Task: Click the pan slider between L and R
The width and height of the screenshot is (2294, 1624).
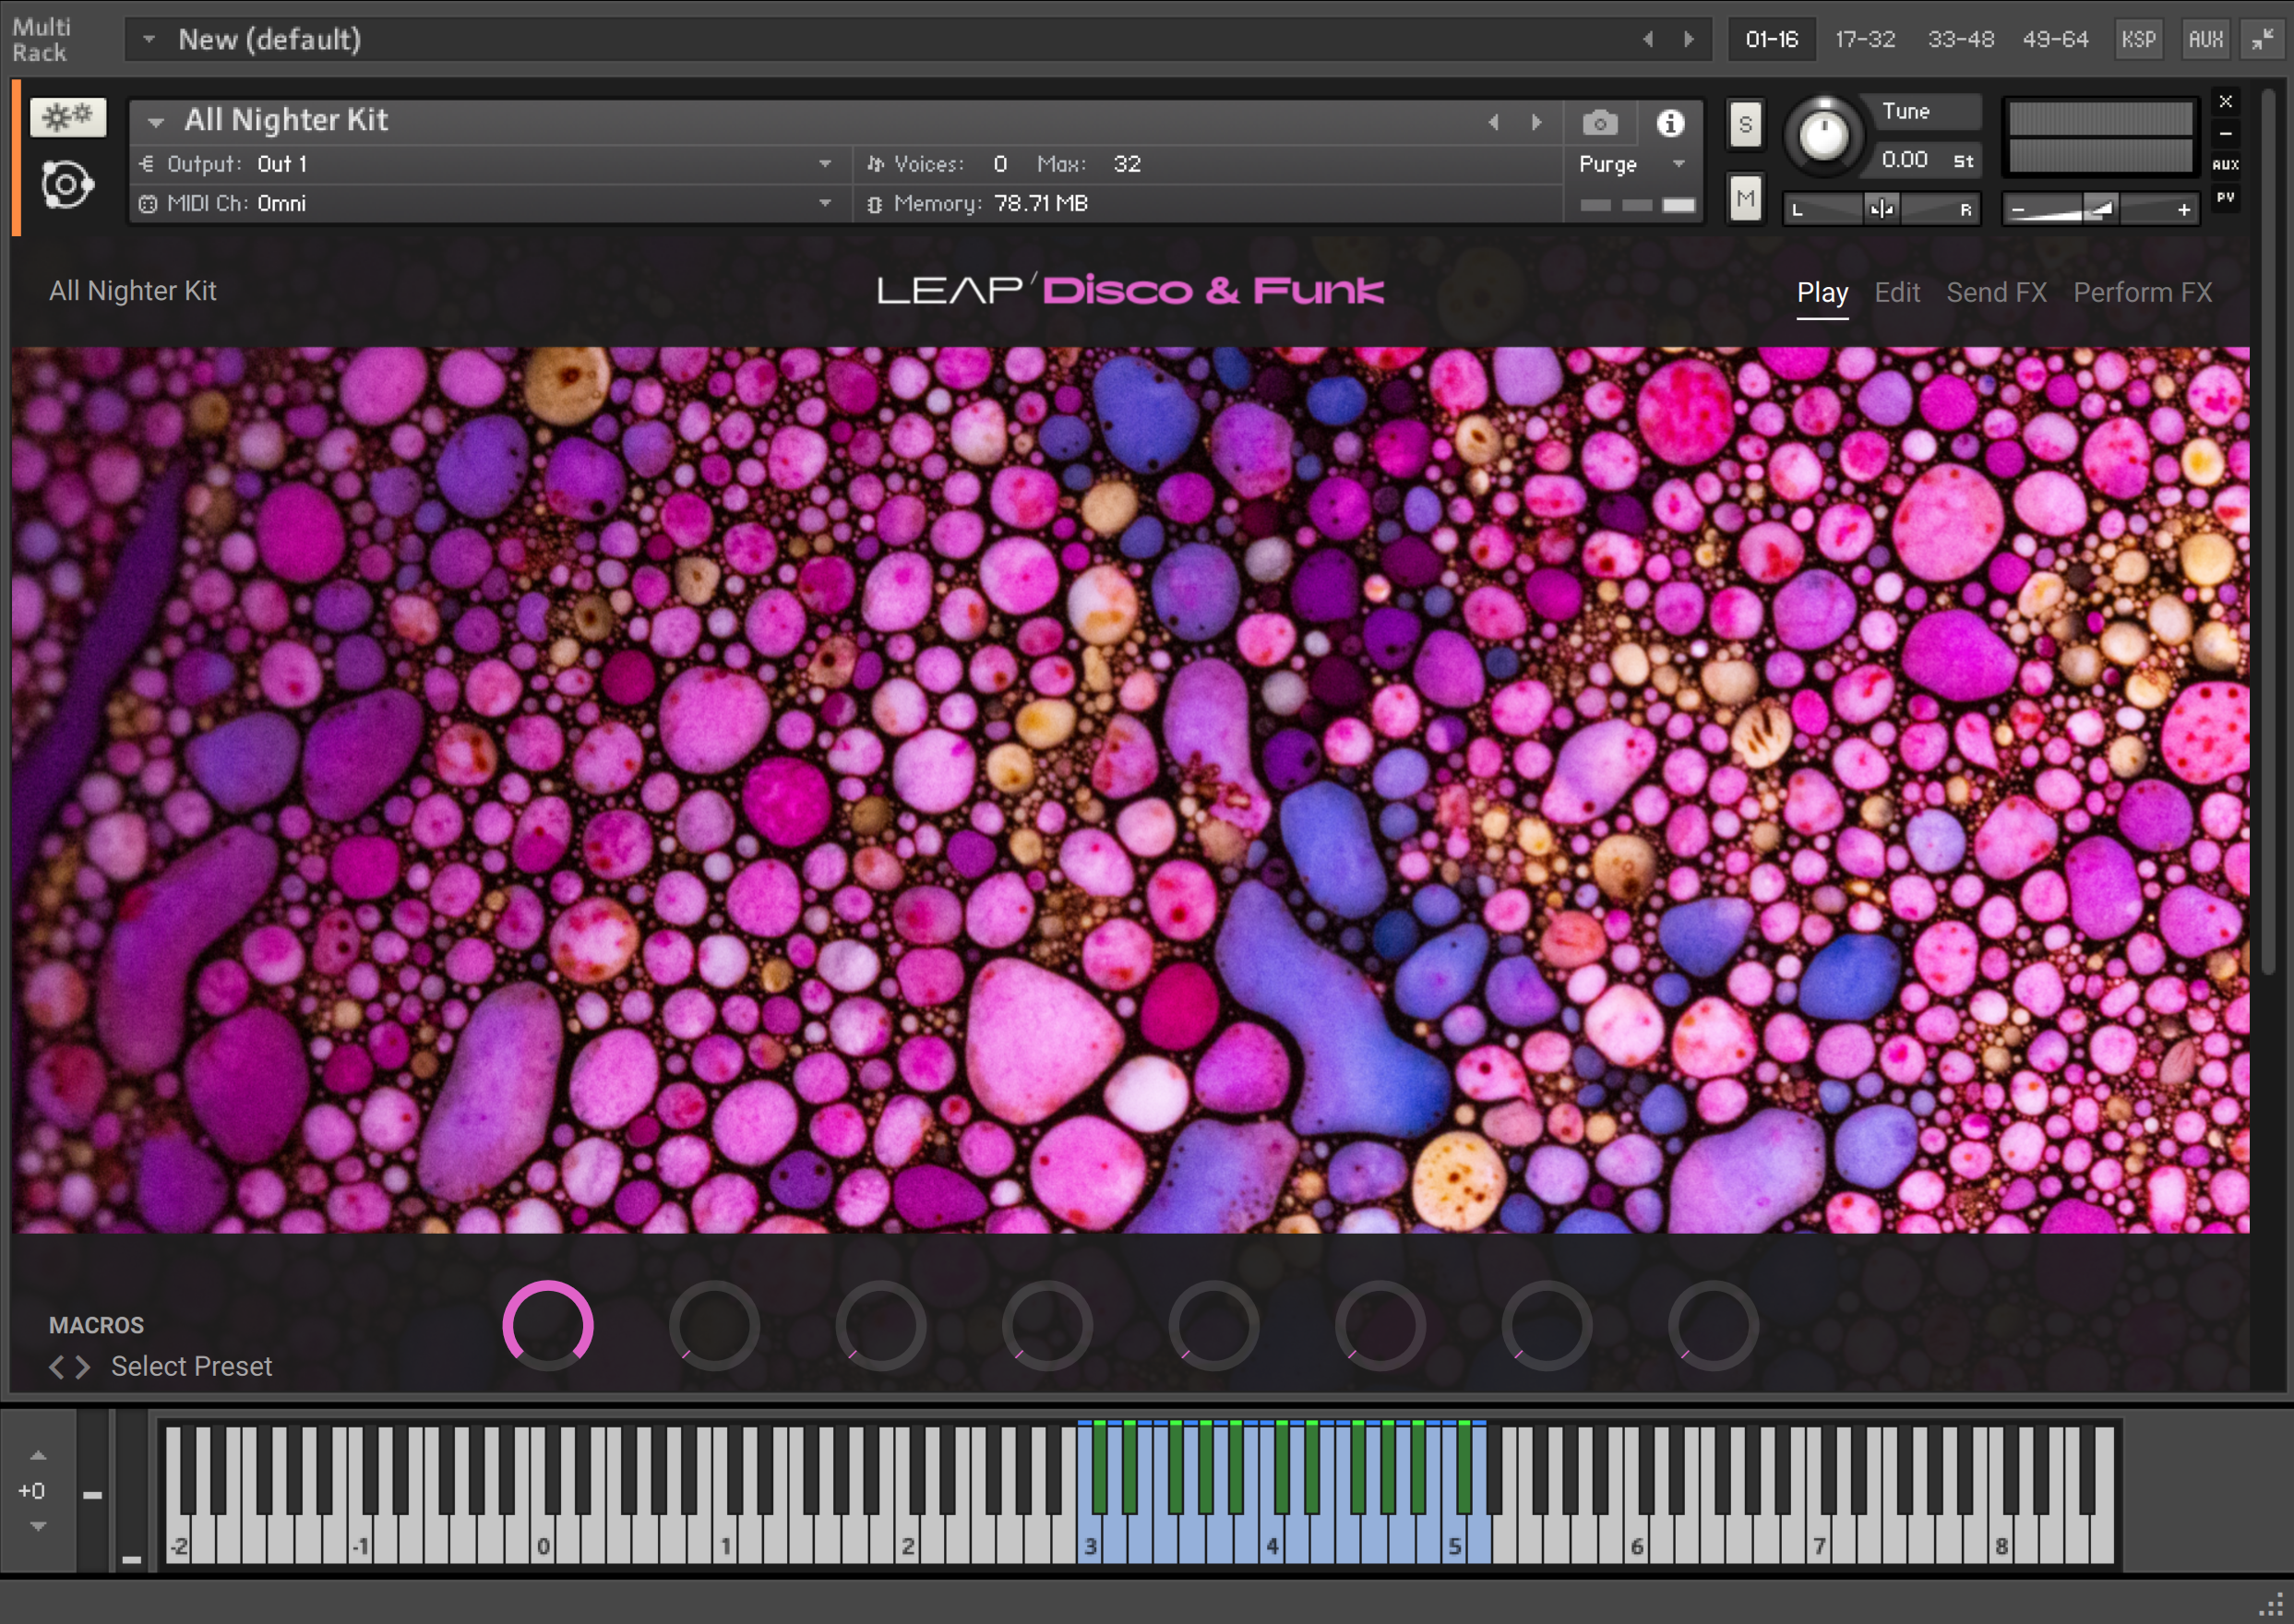Action: point(1881,210)
